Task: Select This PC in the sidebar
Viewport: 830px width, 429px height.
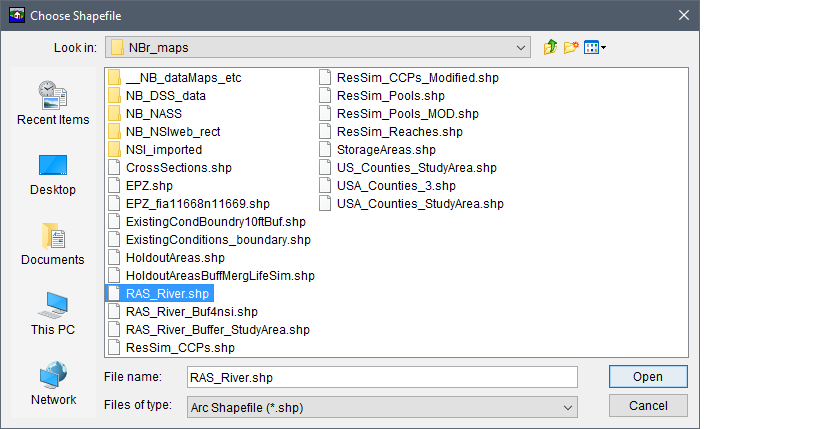Action: point(53,314)
